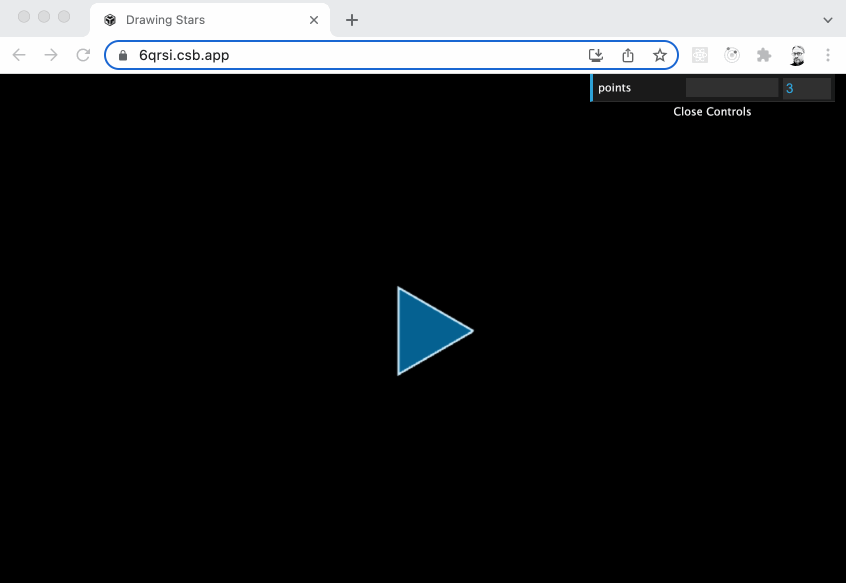Select the Drawing Stars tab
Viewport: 846px width, 583px height.
210,20
